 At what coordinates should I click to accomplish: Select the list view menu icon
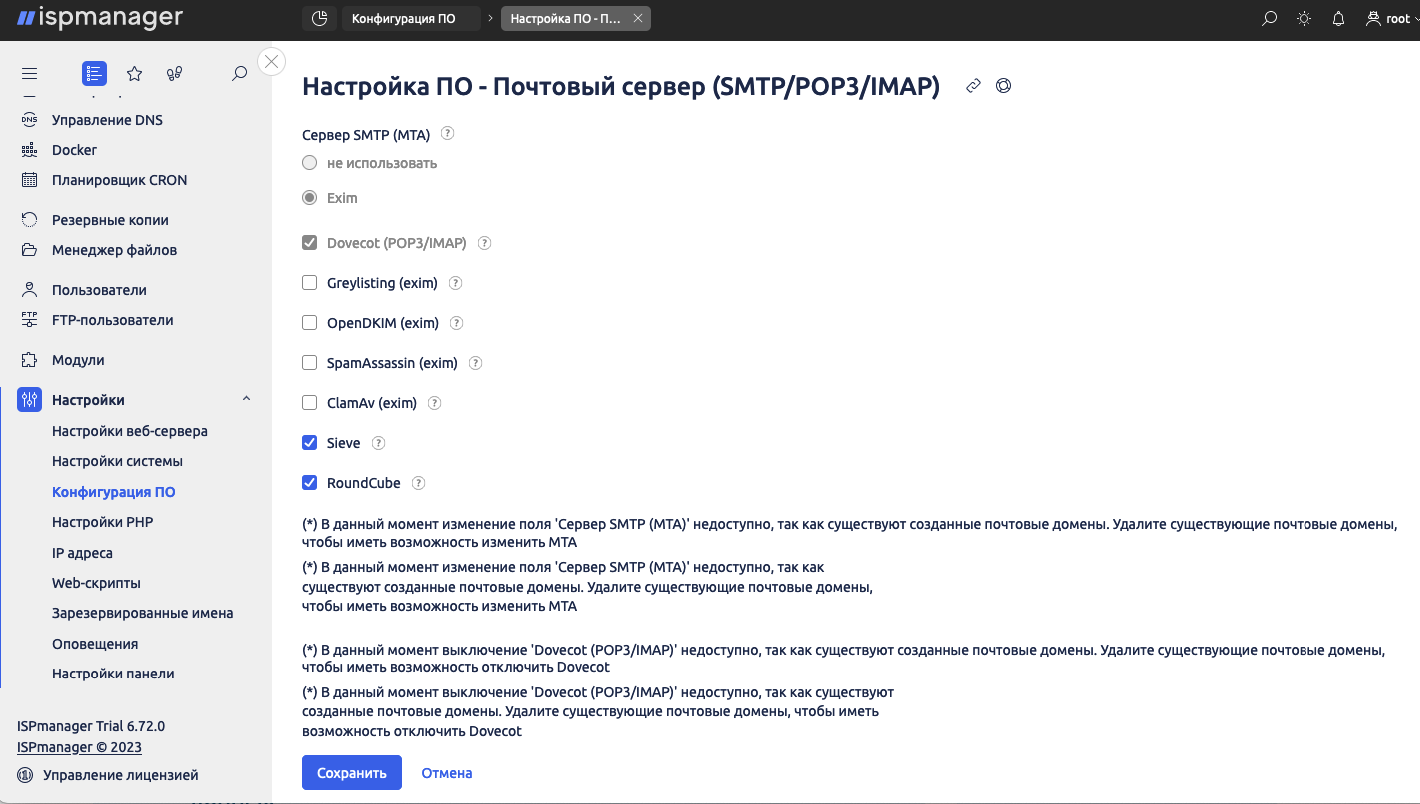pyautogui.click(x=94, y=73)
